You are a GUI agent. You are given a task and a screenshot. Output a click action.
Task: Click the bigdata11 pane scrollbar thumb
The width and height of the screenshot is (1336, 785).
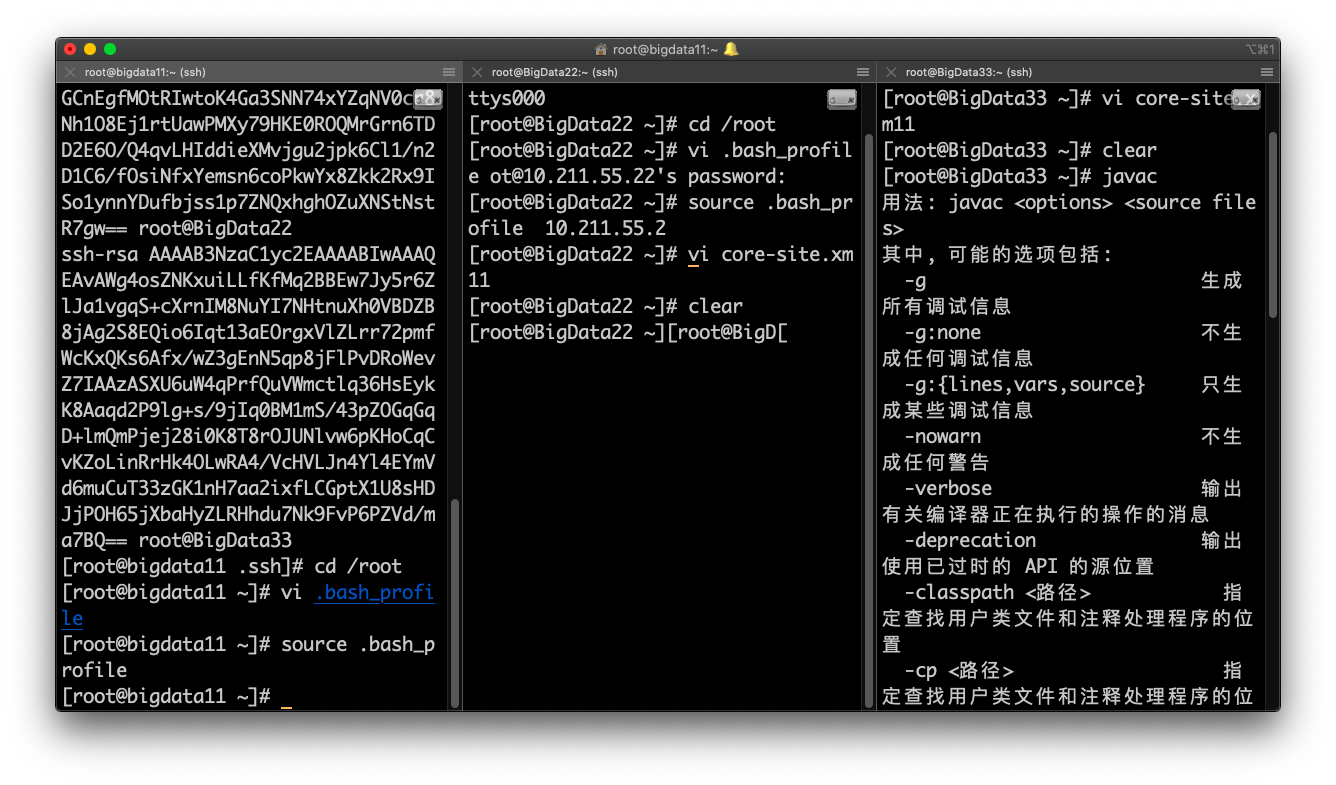coord(455,603)
